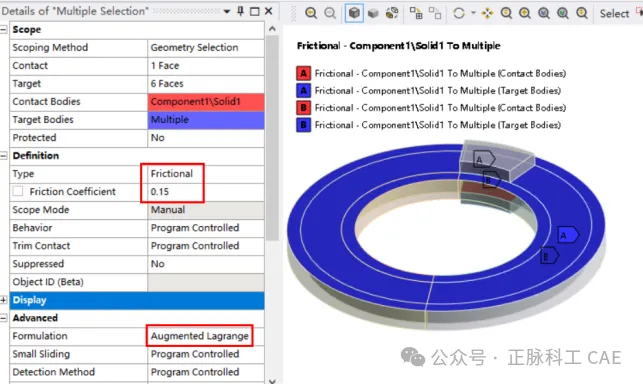643x384 pixels.
Task: Toggle the Friction Coefficient parameter checkbox
Action: pos(18,191)
